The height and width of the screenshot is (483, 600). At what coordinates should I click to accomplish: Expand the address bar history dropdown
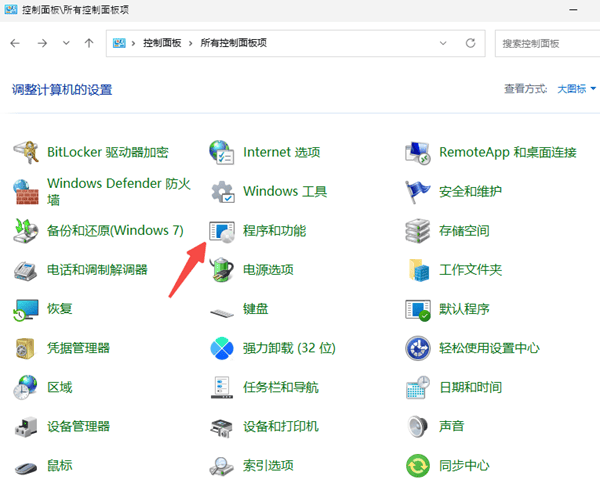(443, 43)
